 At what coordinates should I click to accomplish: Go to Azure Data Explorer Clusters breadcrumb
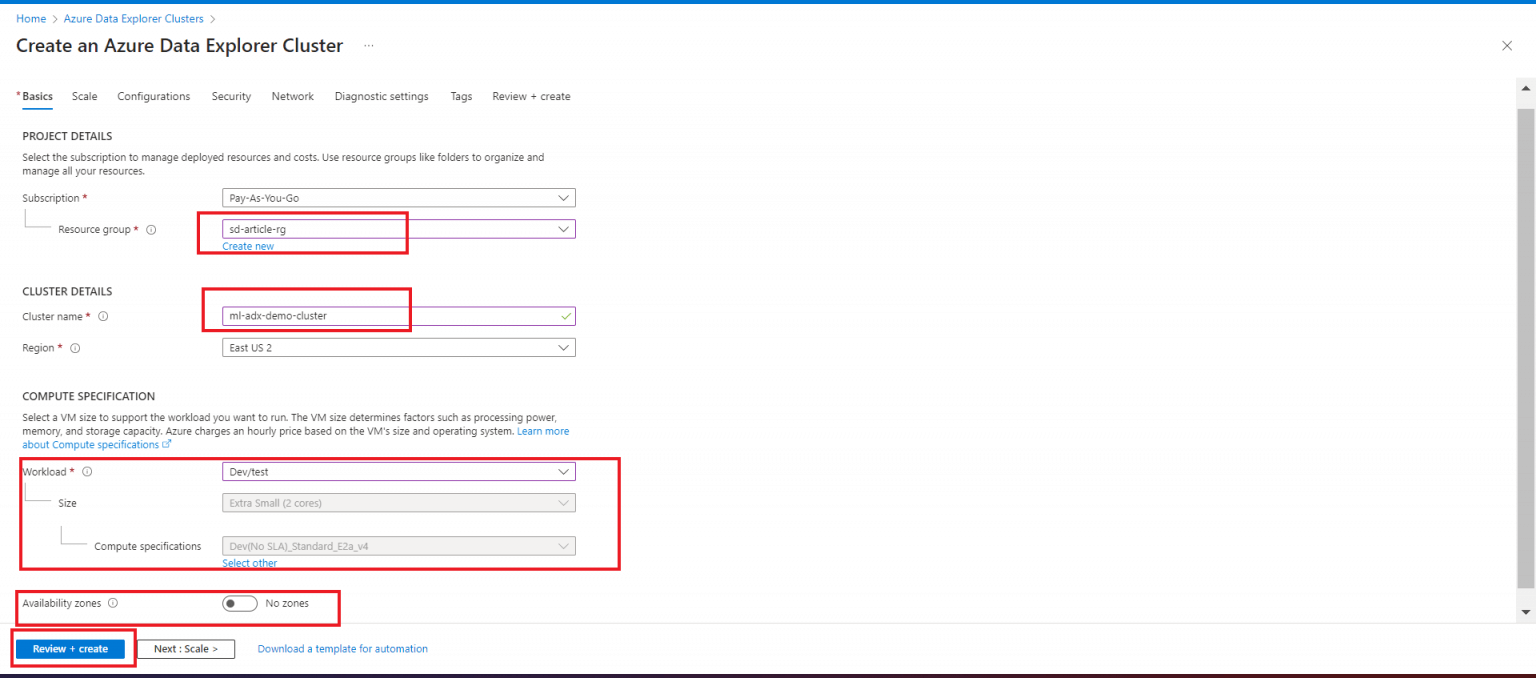tap(134, 19)
